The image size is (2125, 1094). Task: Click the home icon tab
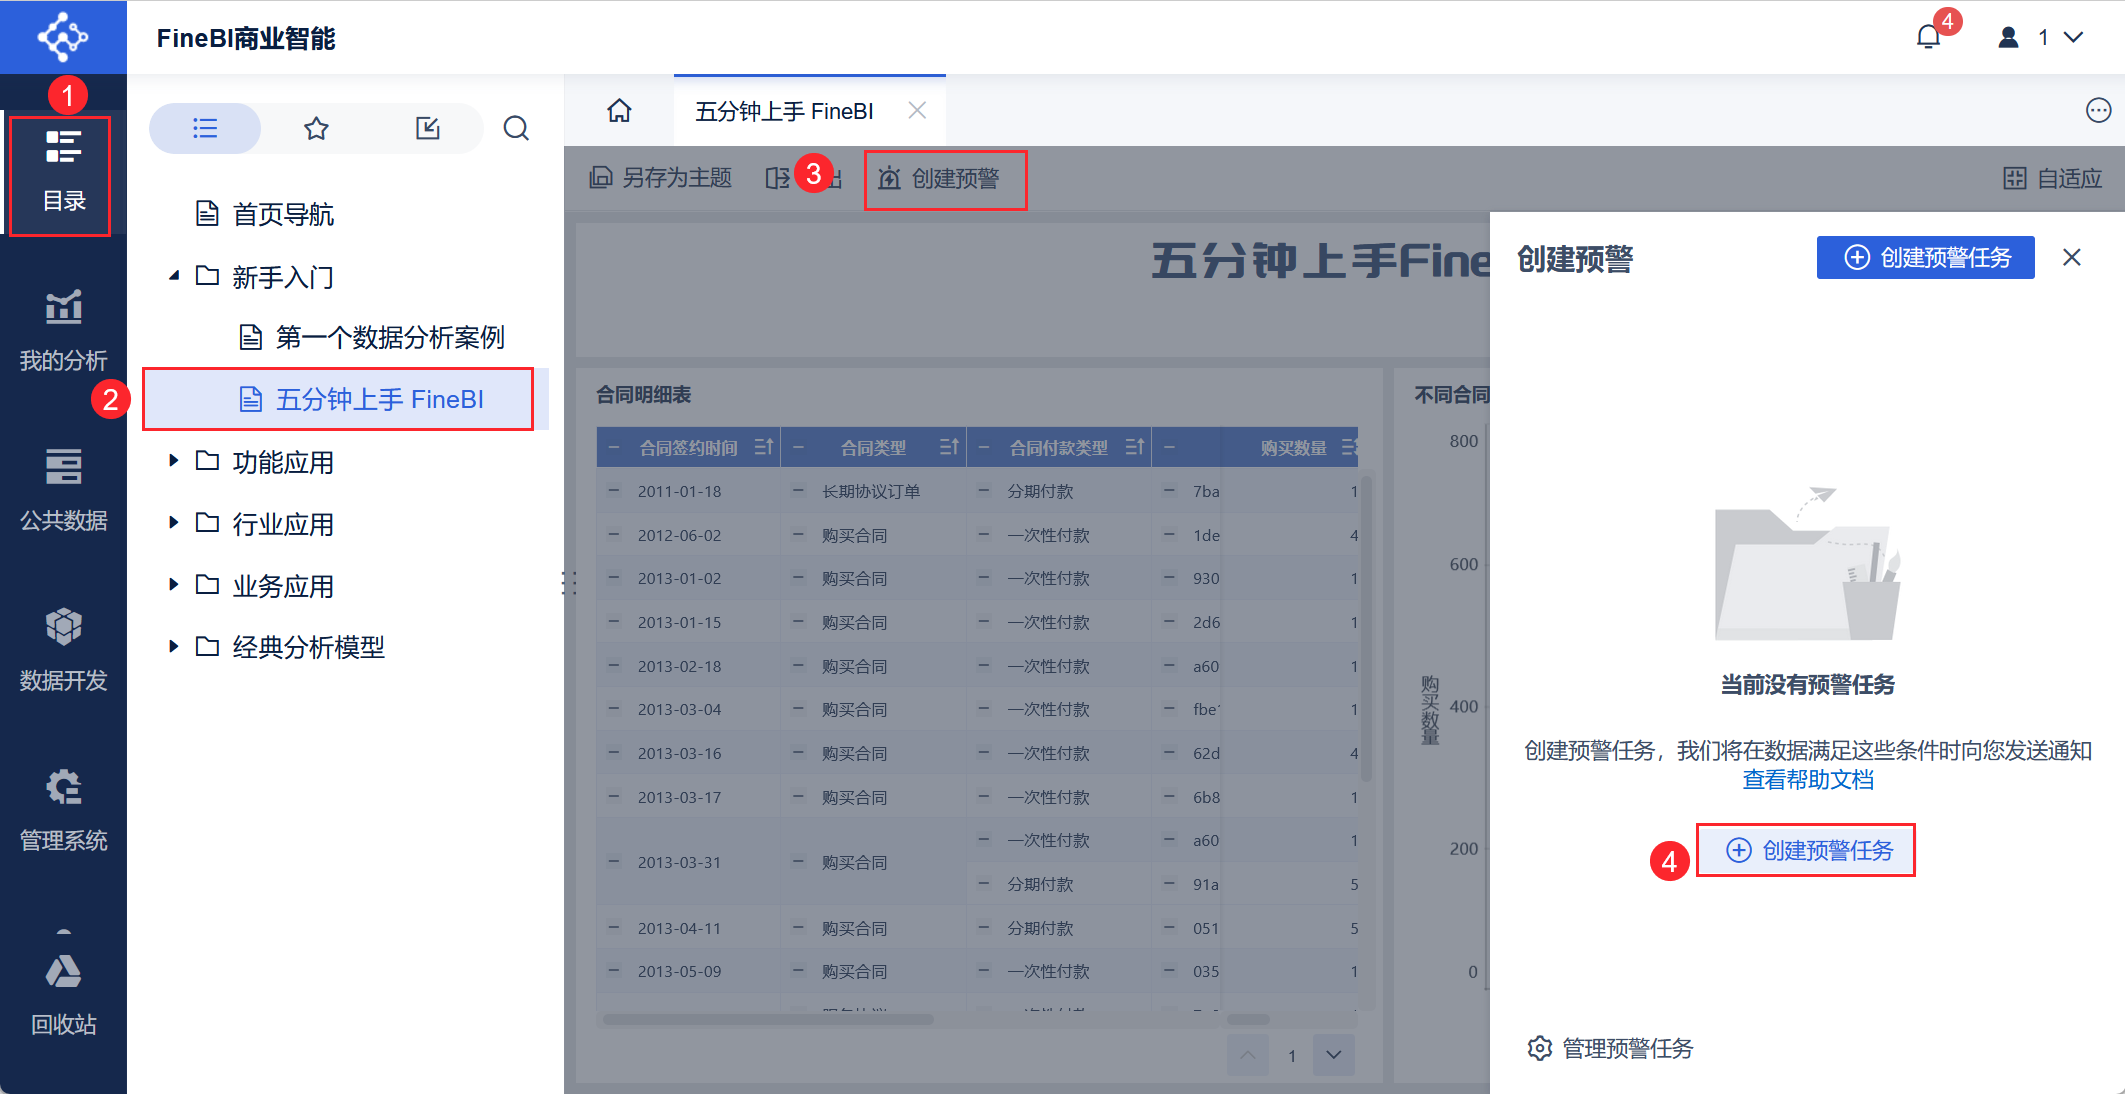click(619, 111)
